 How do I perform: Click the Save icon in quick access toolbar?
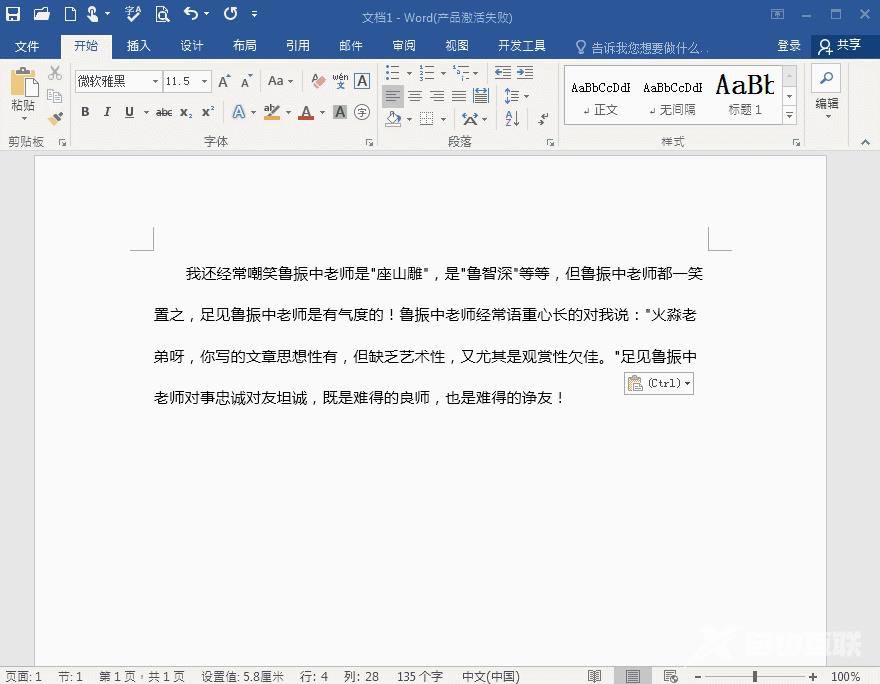(x=13, y=14)
